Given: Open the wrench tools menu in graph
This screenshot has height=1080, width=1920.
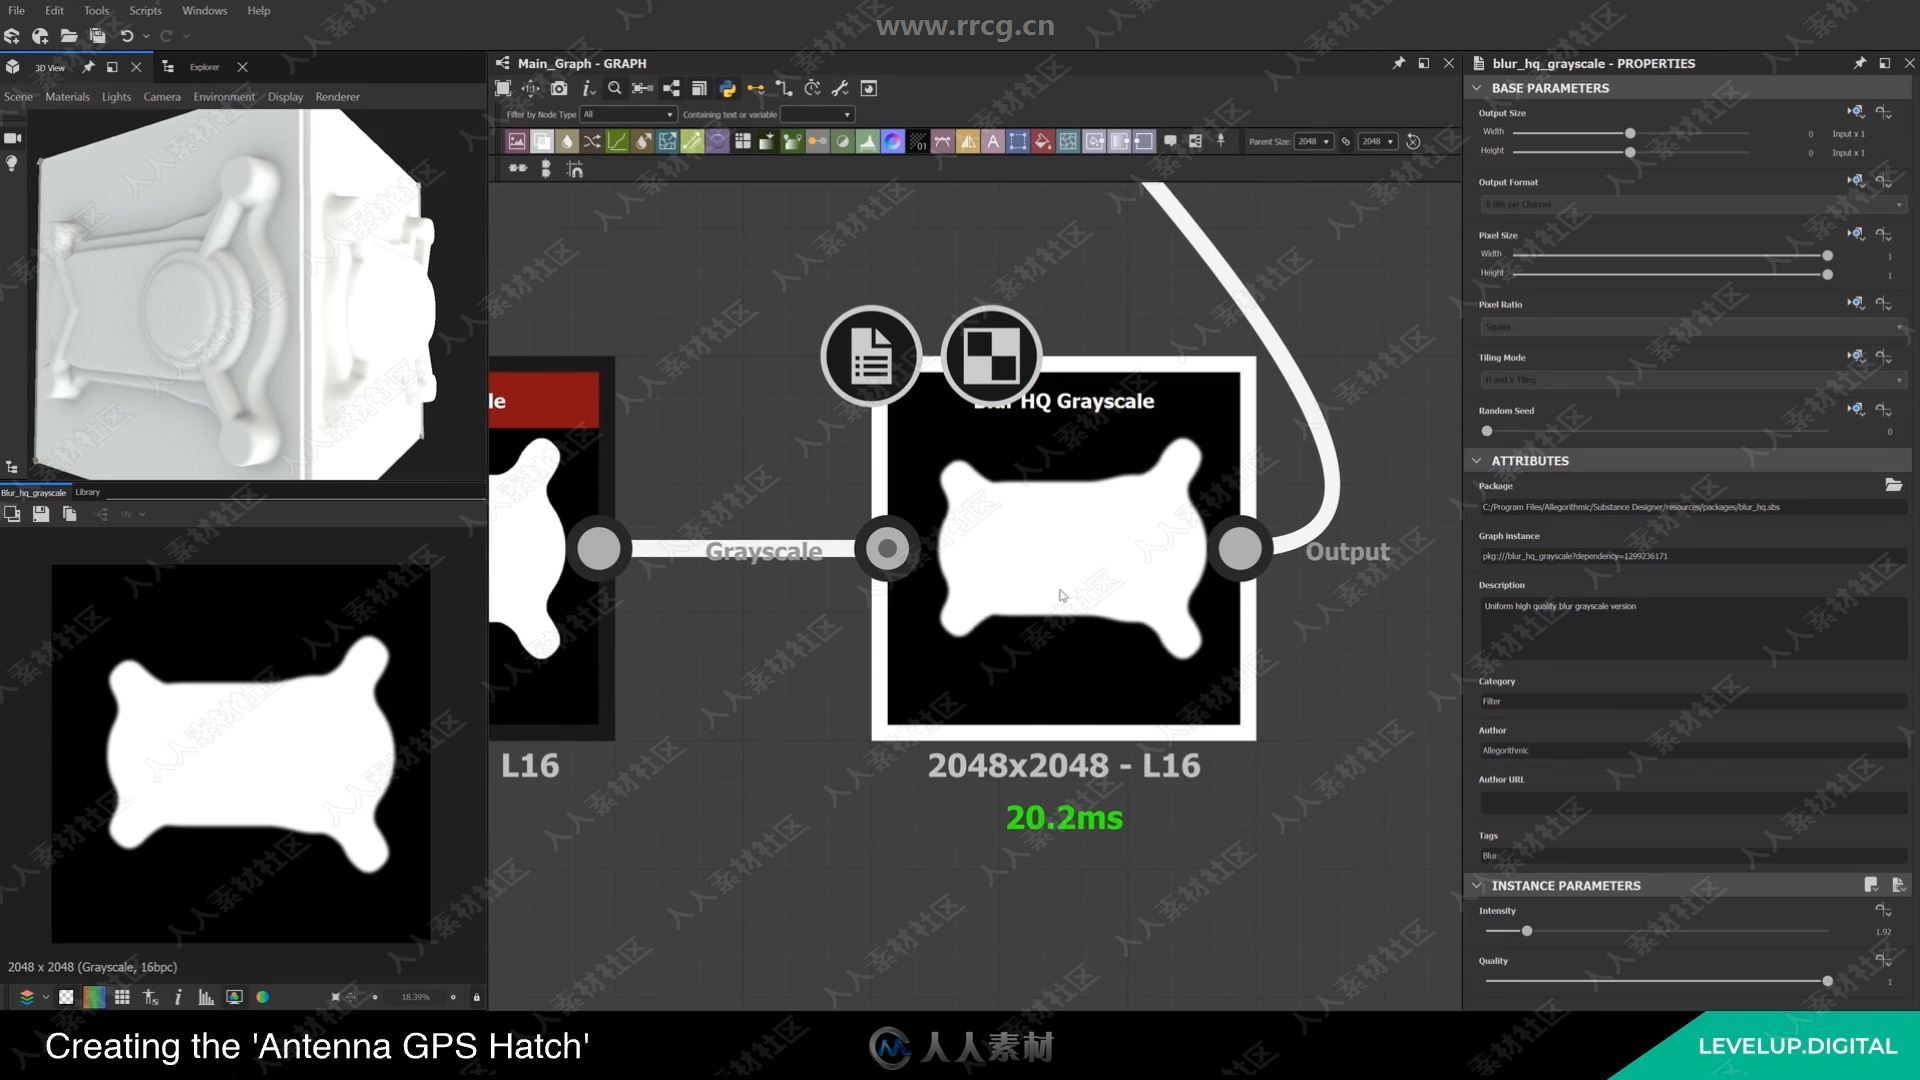Looking at the screenshot, I should pos(840,89).
